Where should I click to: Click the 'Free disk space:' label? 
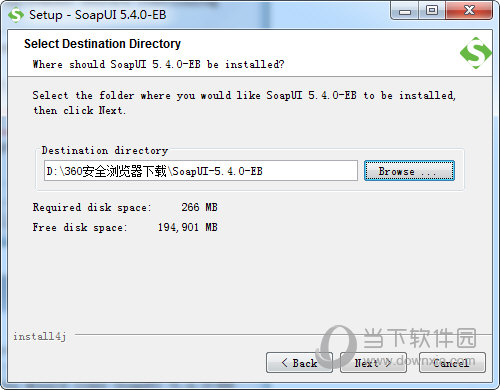[80, 227]
